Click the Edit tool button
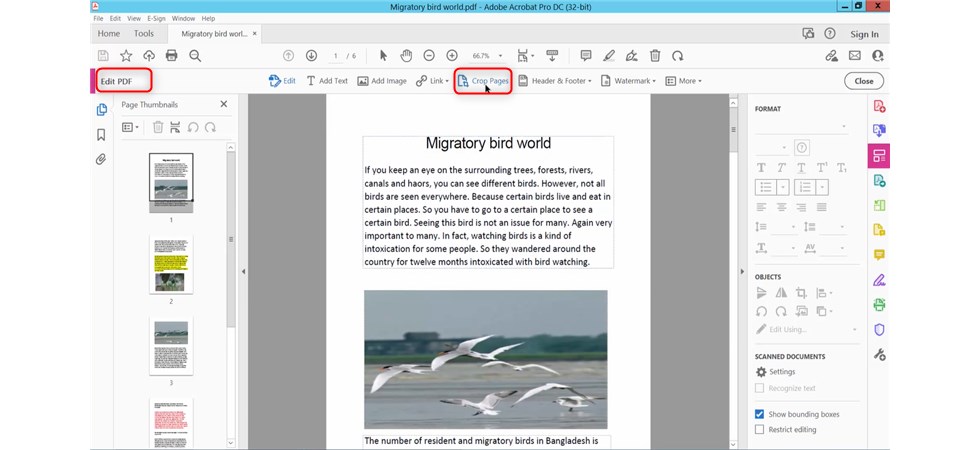The image size is (980, 450). click(282, 81)
